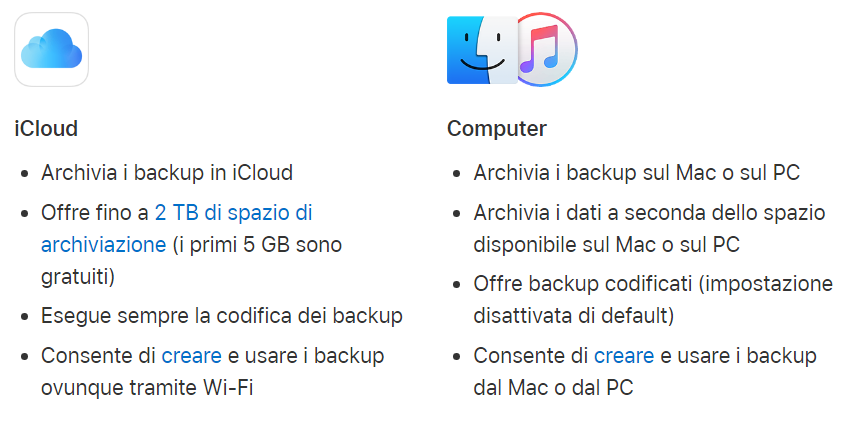
Task: Click the "Computer" section heading
Action: coord(496,129)
